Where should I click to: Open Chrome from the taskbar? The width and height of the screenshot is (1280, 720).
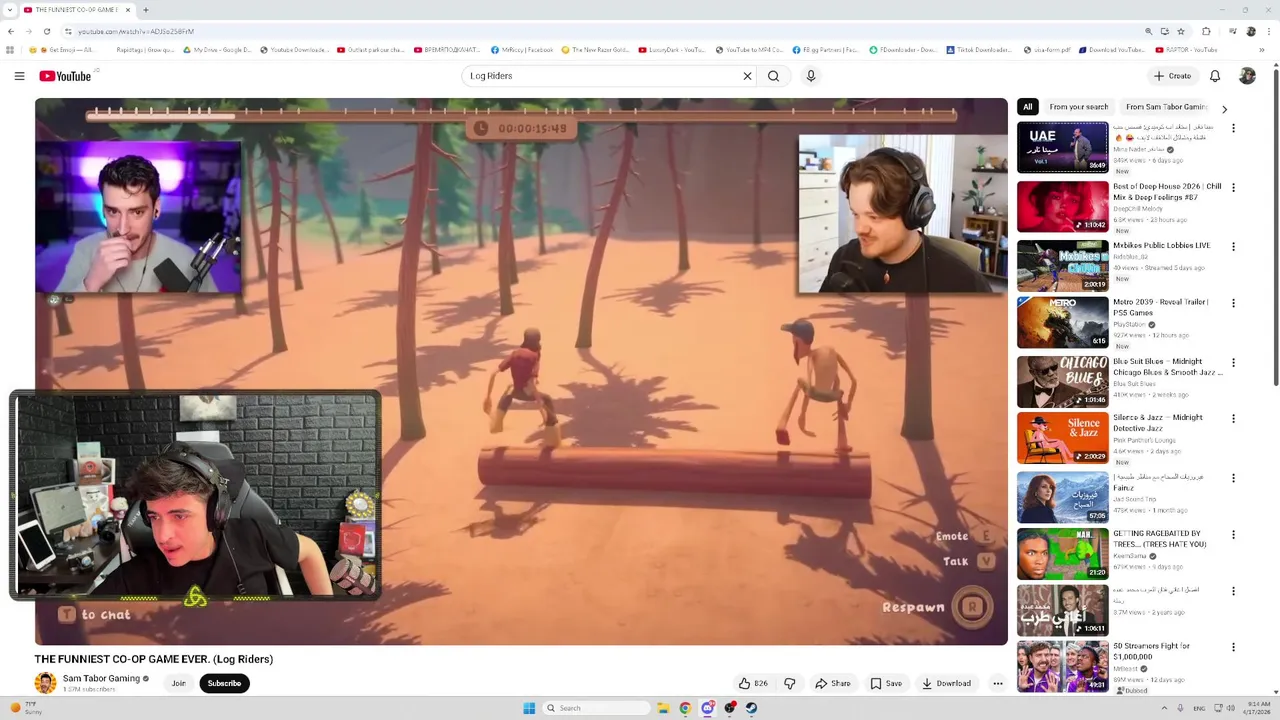(x=685, y=708)
